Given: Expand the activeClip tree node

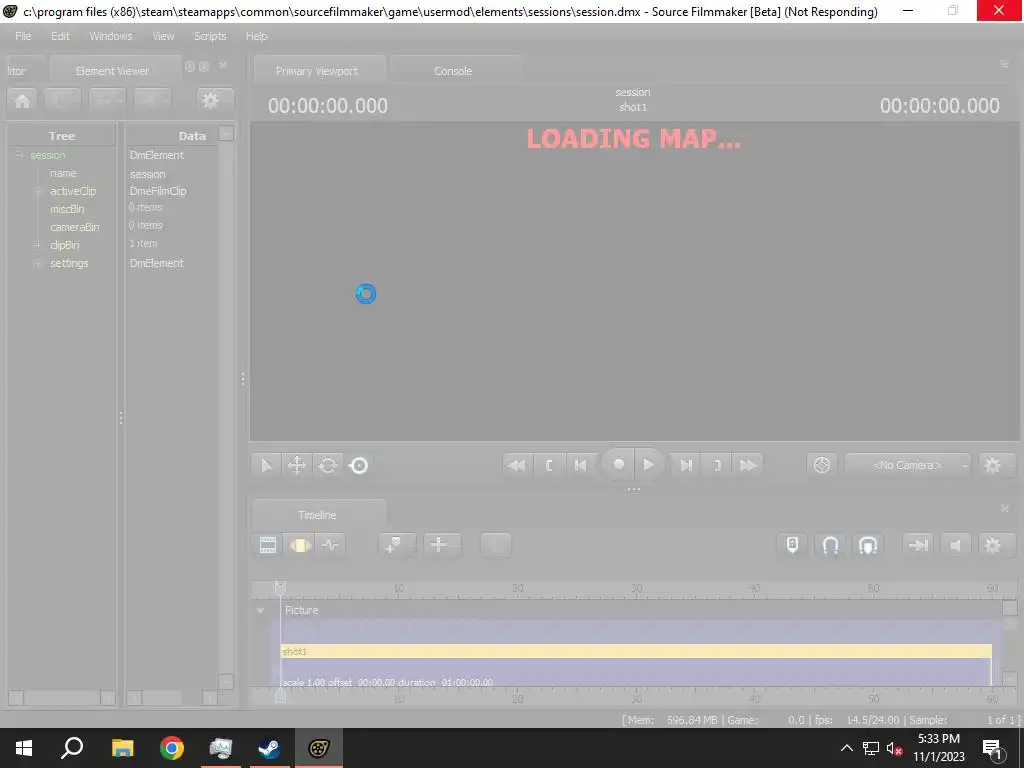Looking at the screenshot, I should coord(38,191).
